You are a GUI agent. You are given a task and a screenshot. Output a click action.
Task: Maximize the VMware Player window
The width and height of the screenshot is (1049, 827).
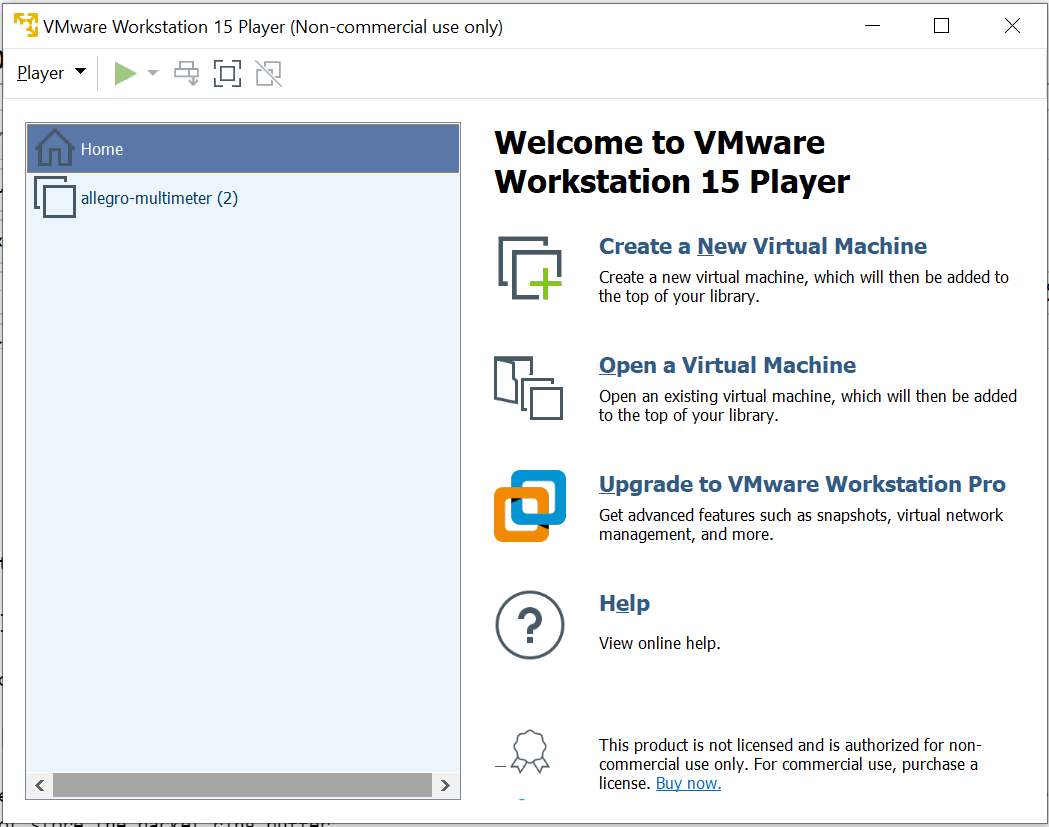941,26
